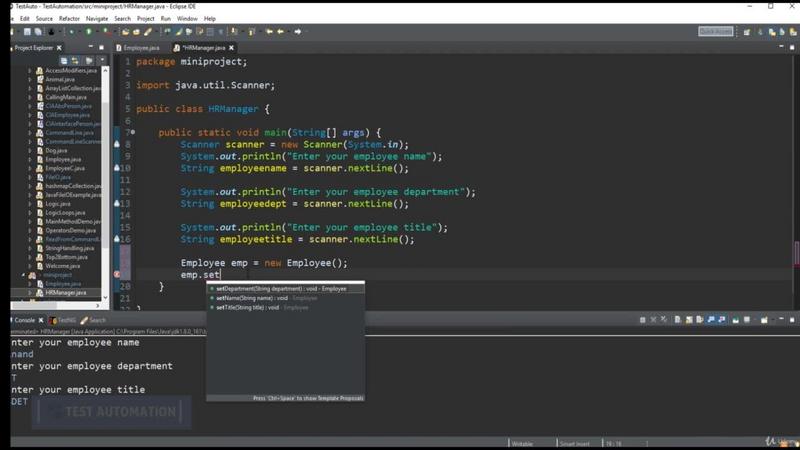Screen dimensions: 800x450
Task: Click scroll-down arrow of Project Explorer
Action: click(x=105, y=297)
